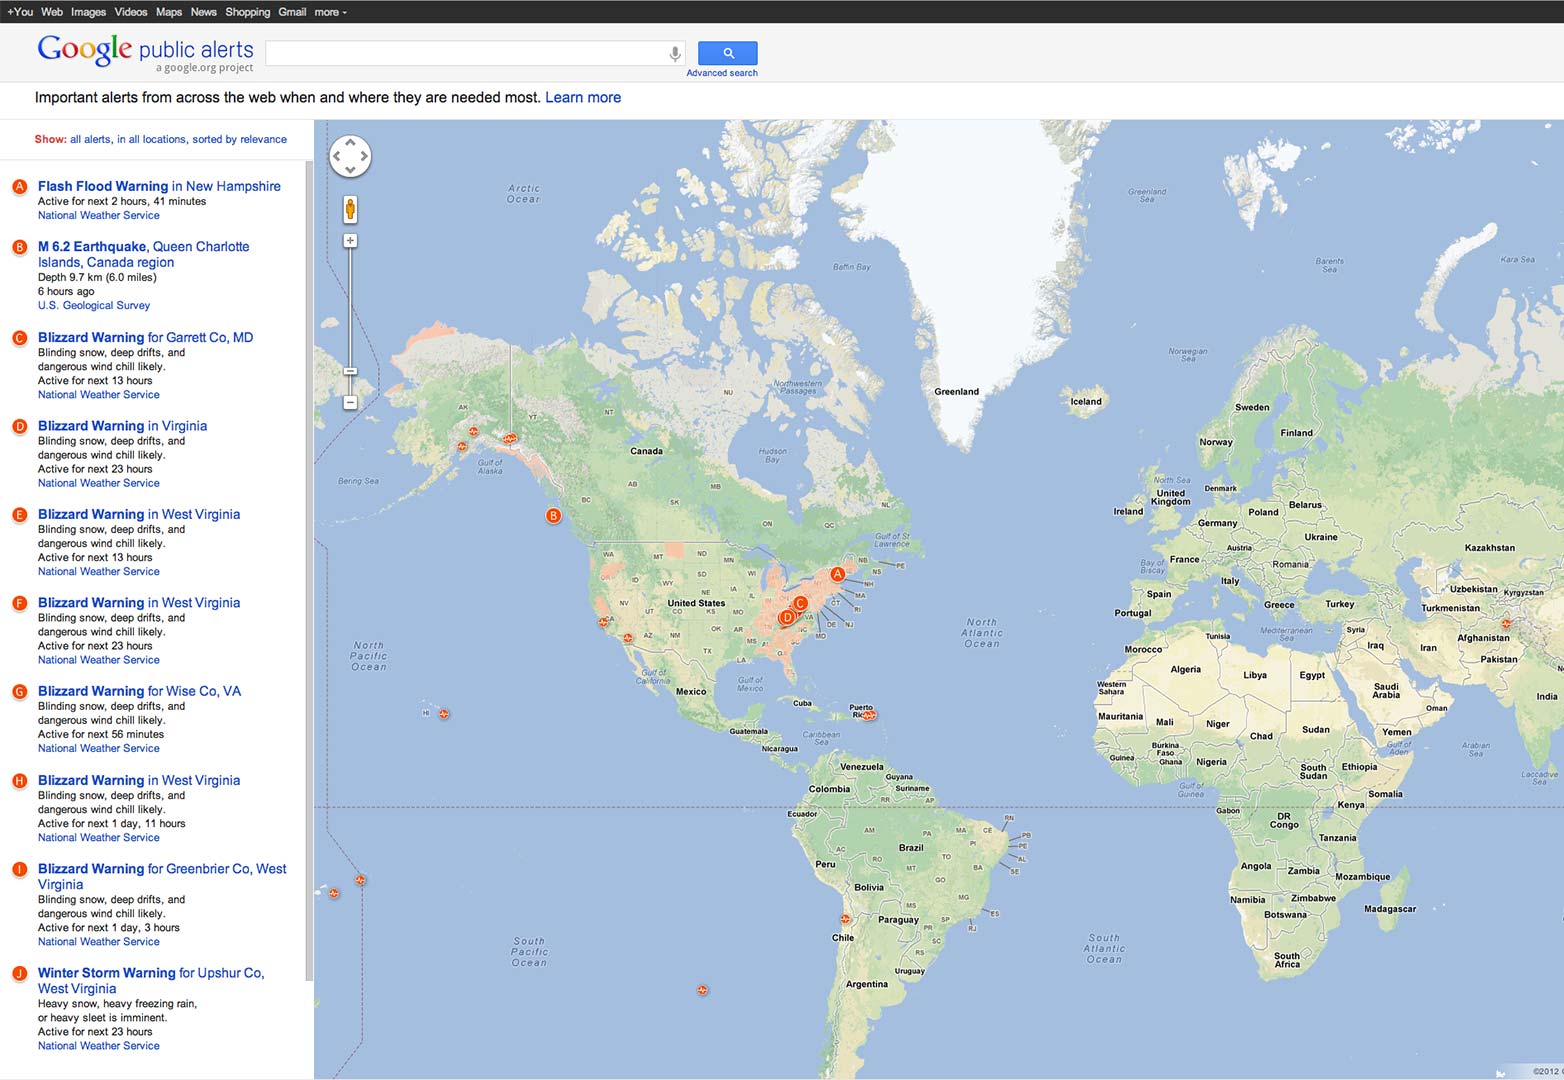Click National Weather Service under Flash Flood Warning
Viewport: 1564px width, 1080px height.
(99, 215)
